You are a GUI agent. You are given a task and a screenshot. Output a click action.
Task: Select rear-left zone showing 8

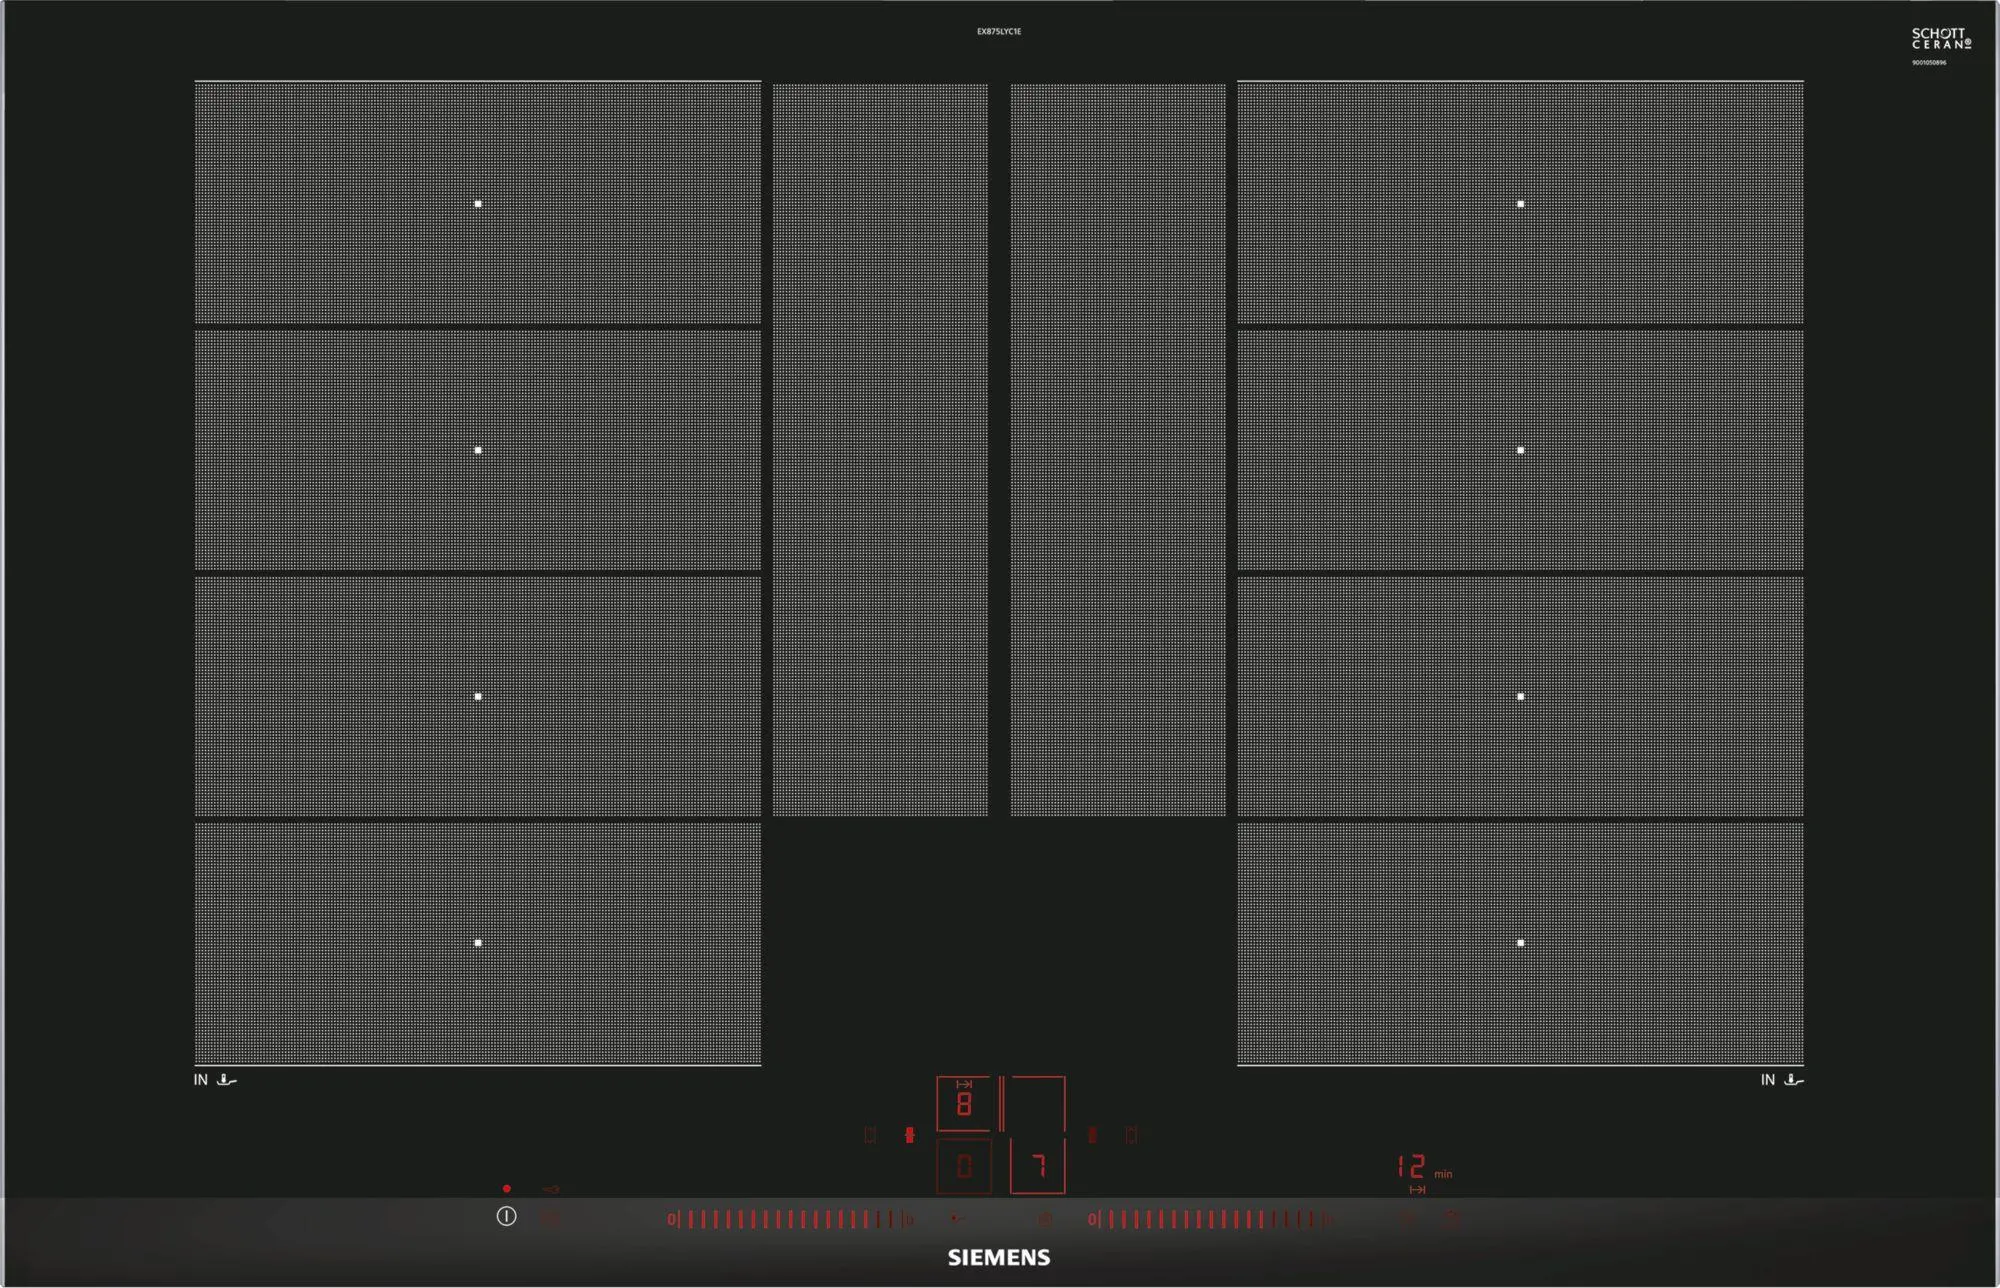click(964, 1104)
